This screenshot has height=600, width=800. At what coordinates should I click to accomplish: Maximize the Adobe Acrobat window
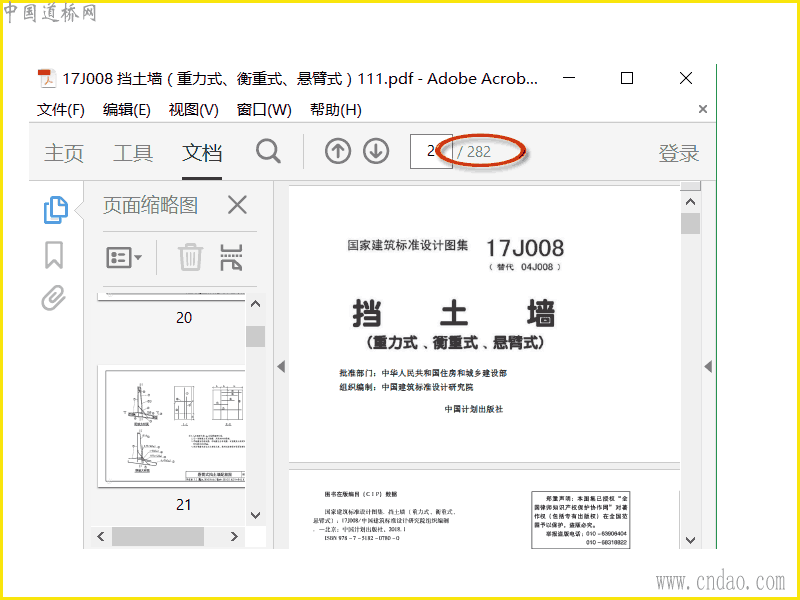pos(627,78)
